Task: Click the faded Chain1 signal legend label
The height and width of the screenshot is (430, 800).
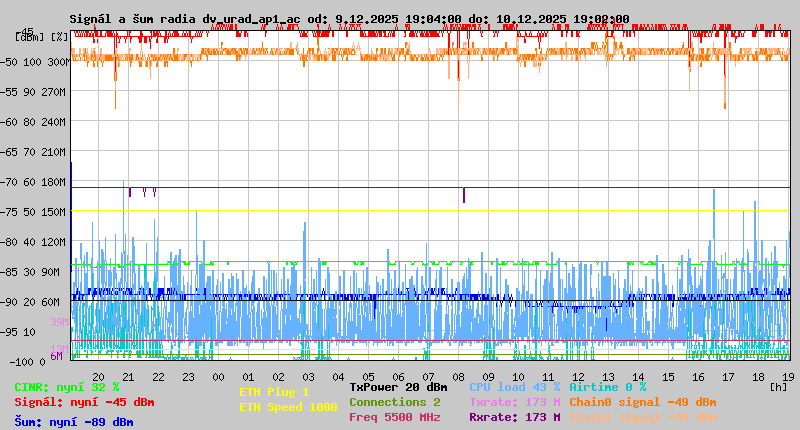Action: tap(642, 417)
